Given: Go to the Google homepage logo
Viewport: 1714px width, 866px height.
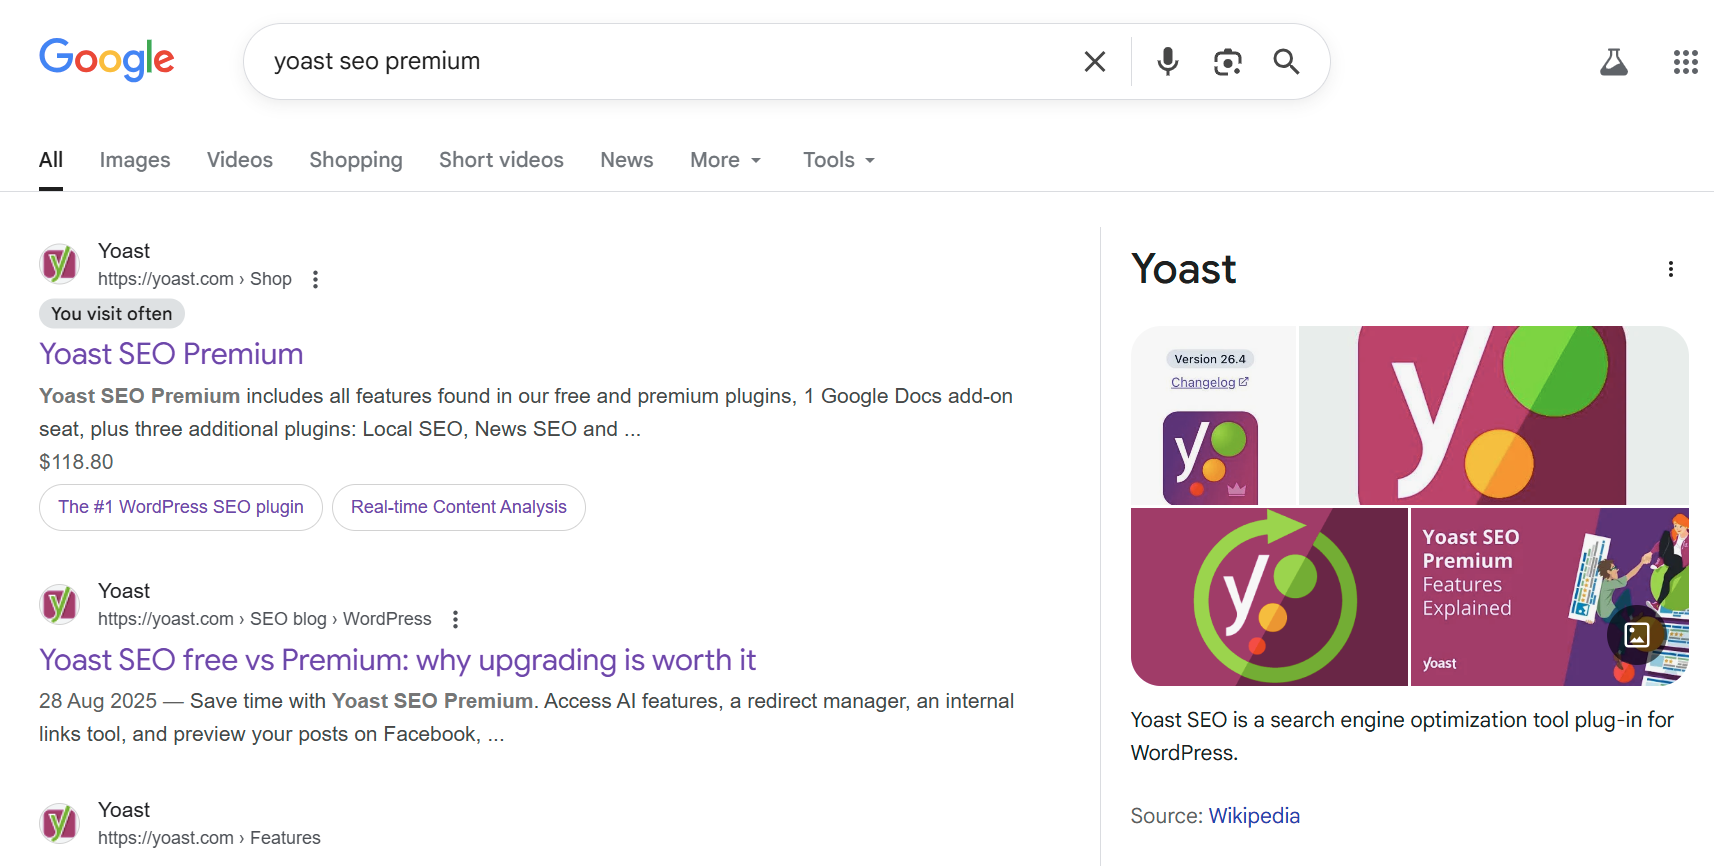Looking at the screenshot, I should click(x=107, y=60).
